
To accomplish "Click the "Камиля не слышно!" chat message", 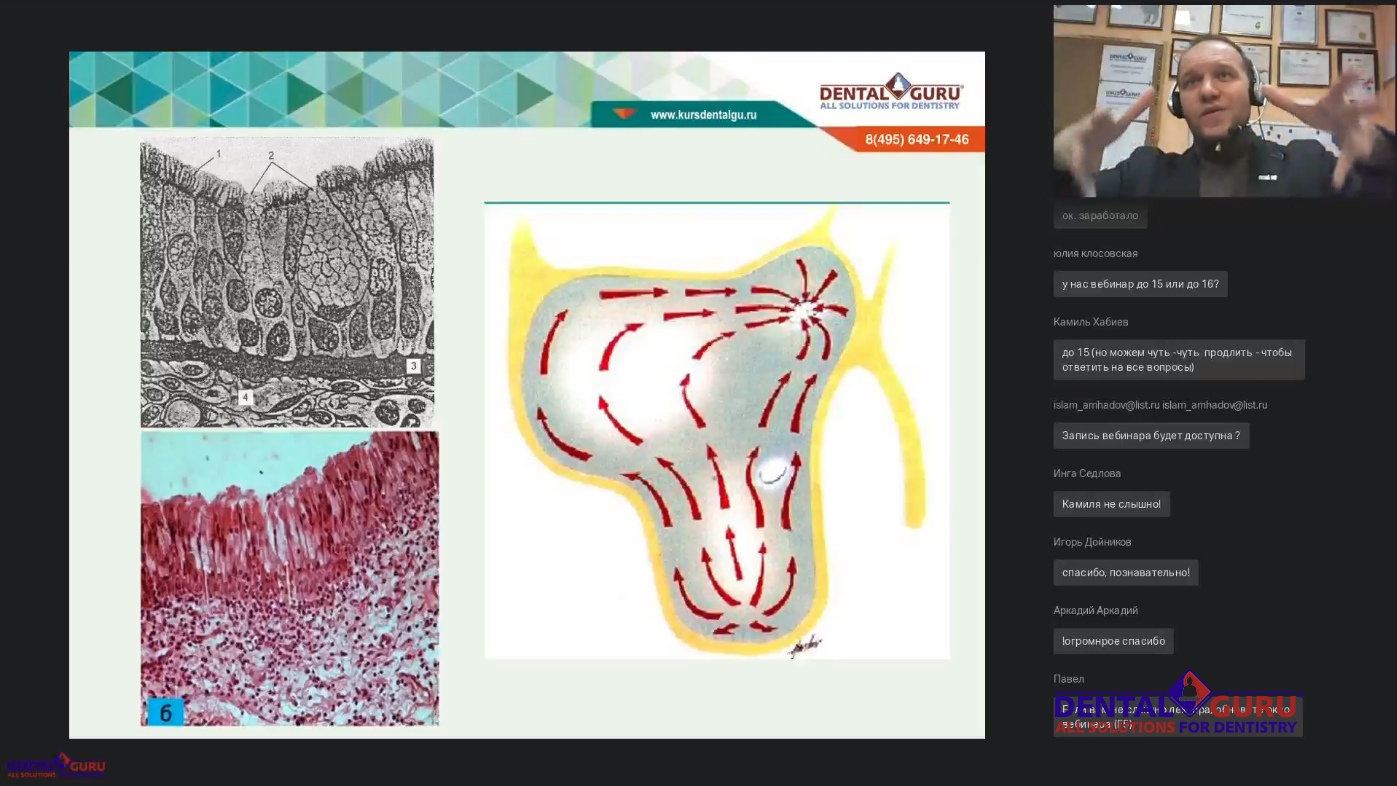I will 1111,504.
